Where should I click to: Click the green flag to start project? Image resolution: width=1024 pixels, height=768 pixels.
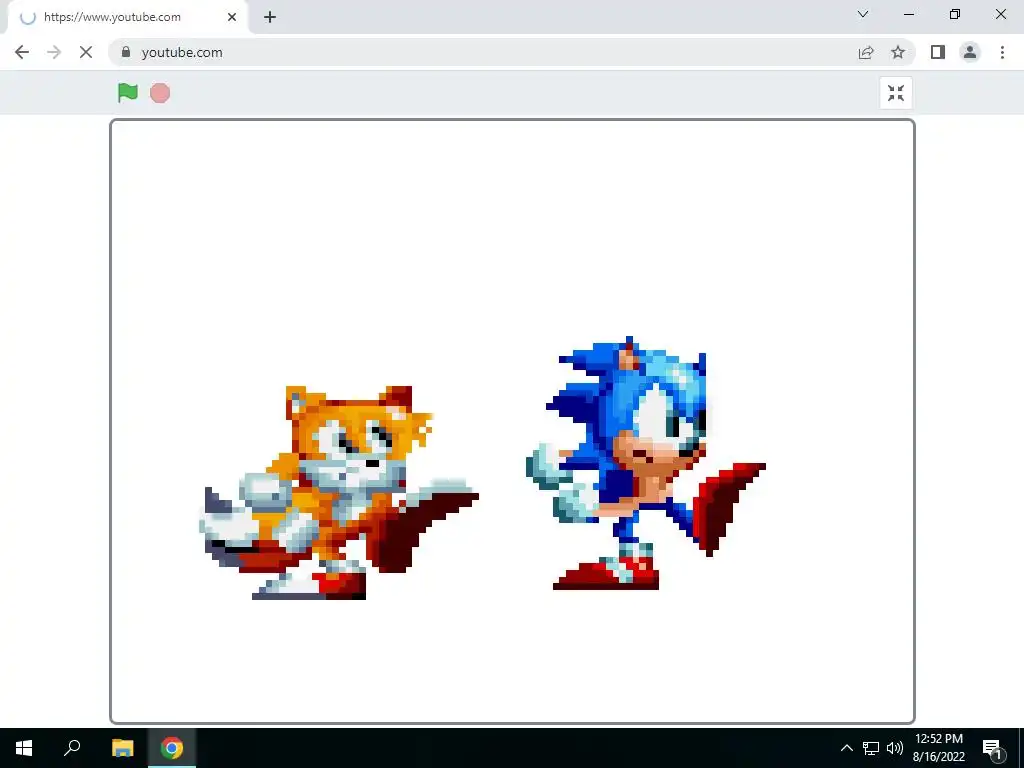127,93
